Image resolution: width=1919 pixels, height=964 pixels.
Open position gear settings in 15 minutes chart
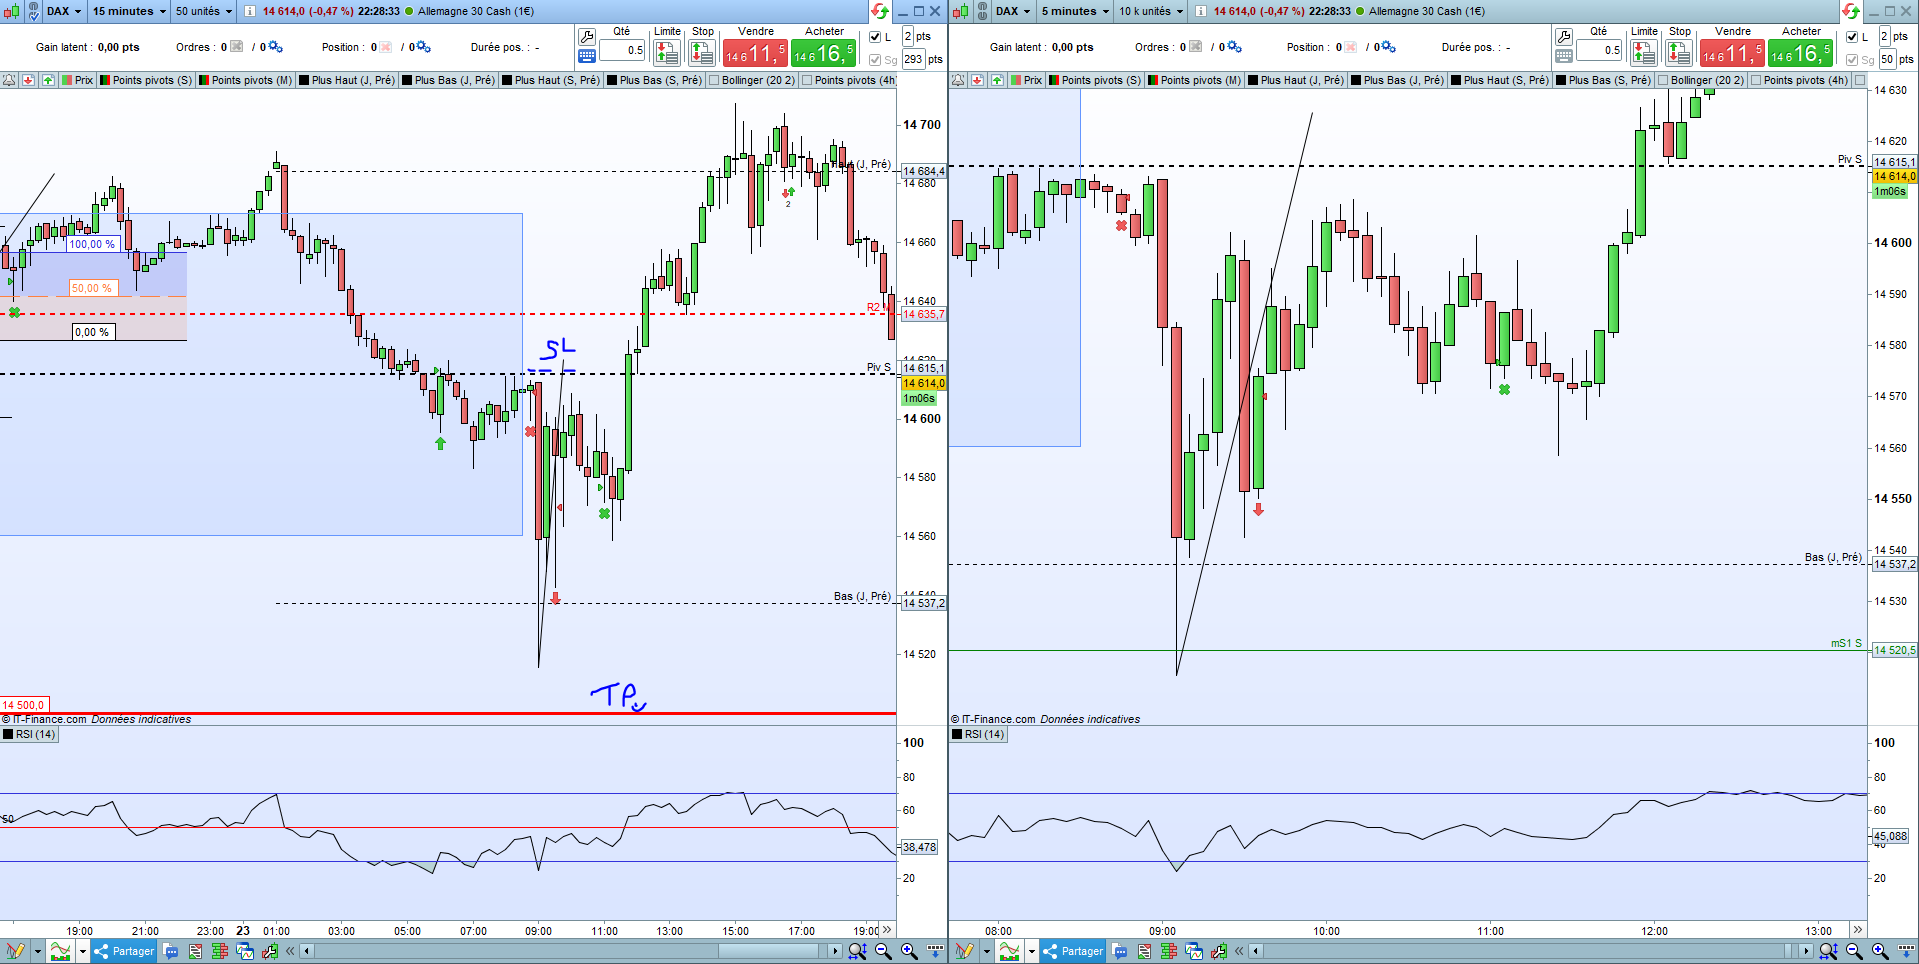tap(423, 47)
